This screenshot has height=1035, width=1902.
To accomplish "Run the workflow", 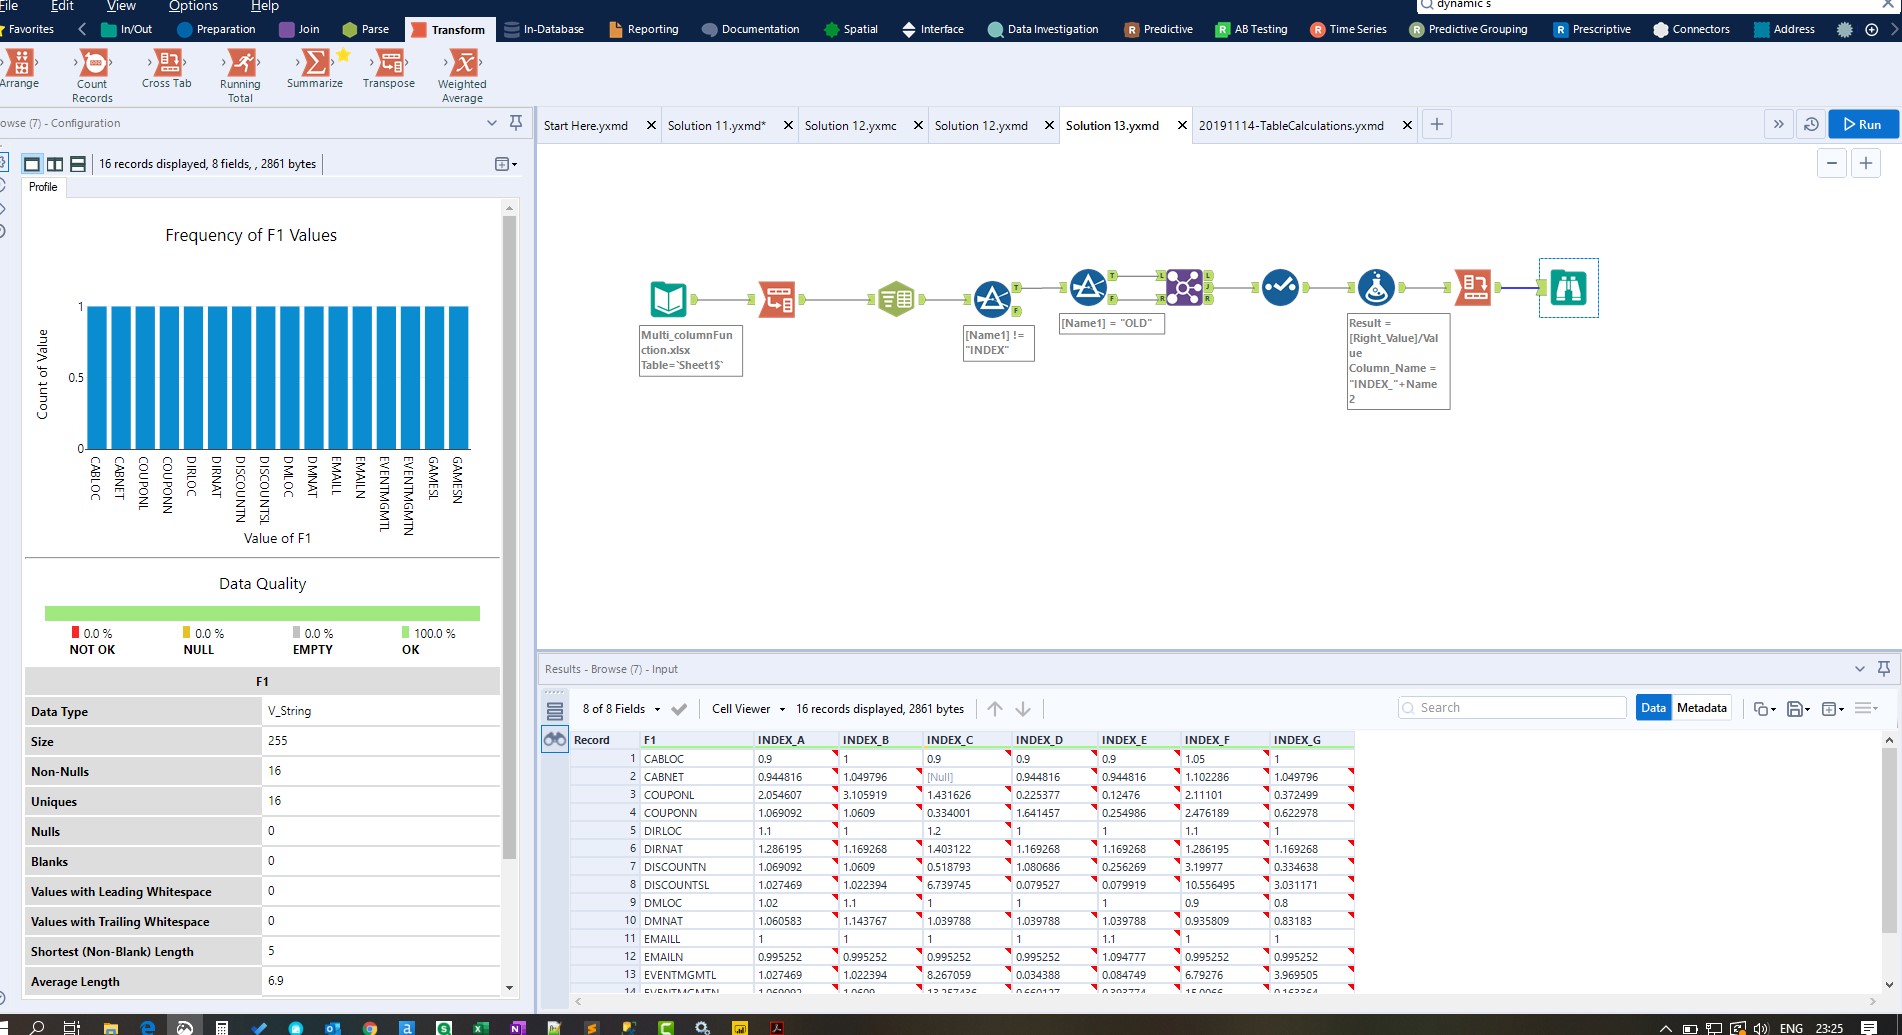I will click(x=1862, y=125).
